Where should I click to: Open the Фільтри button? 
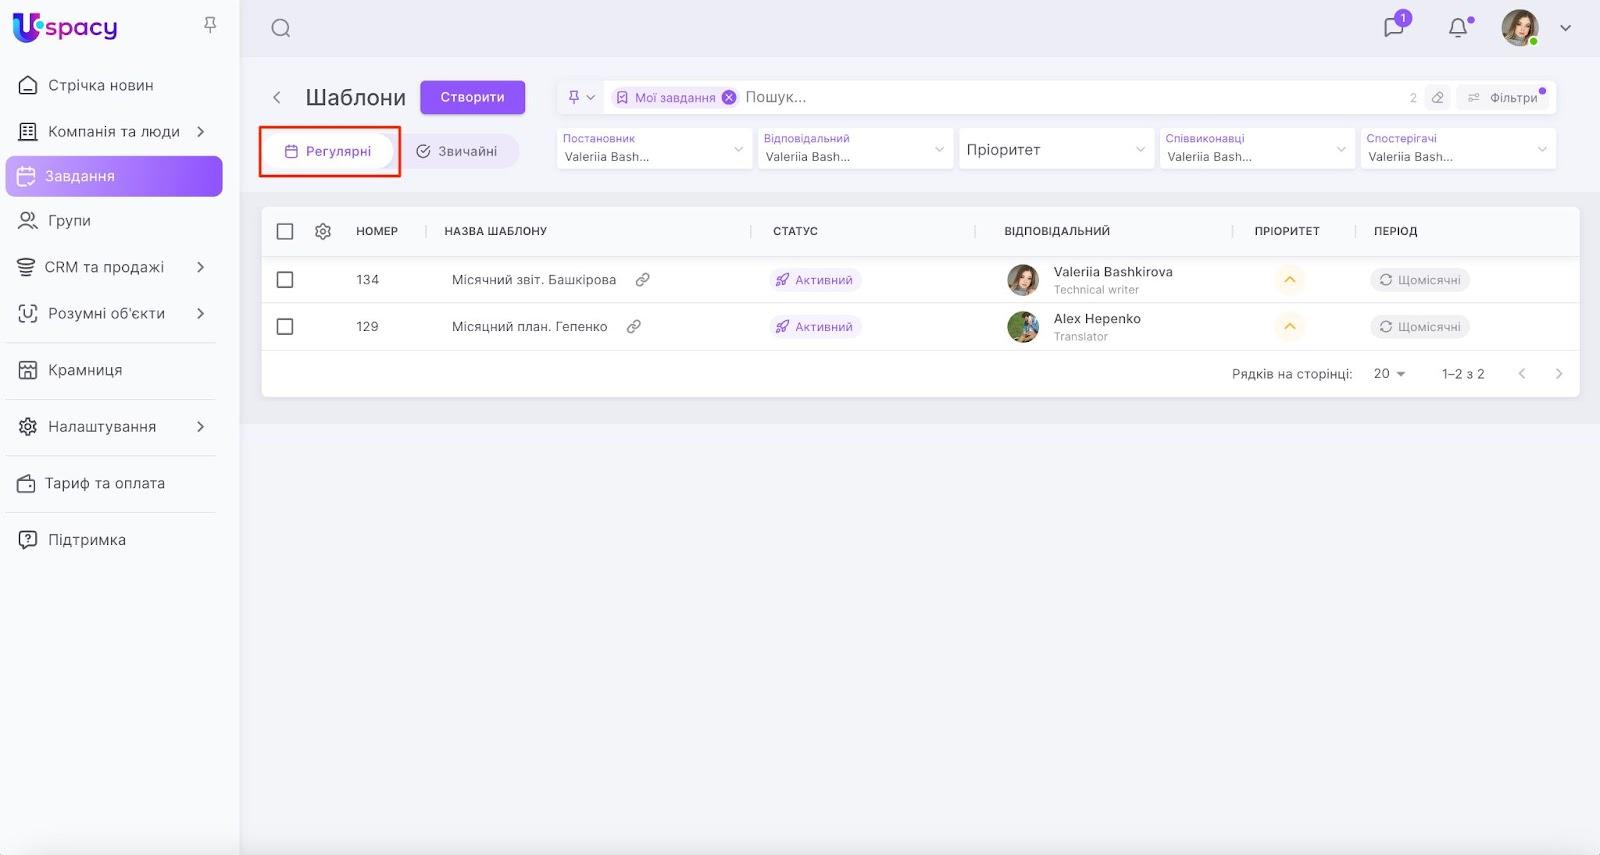[1504, 97]
